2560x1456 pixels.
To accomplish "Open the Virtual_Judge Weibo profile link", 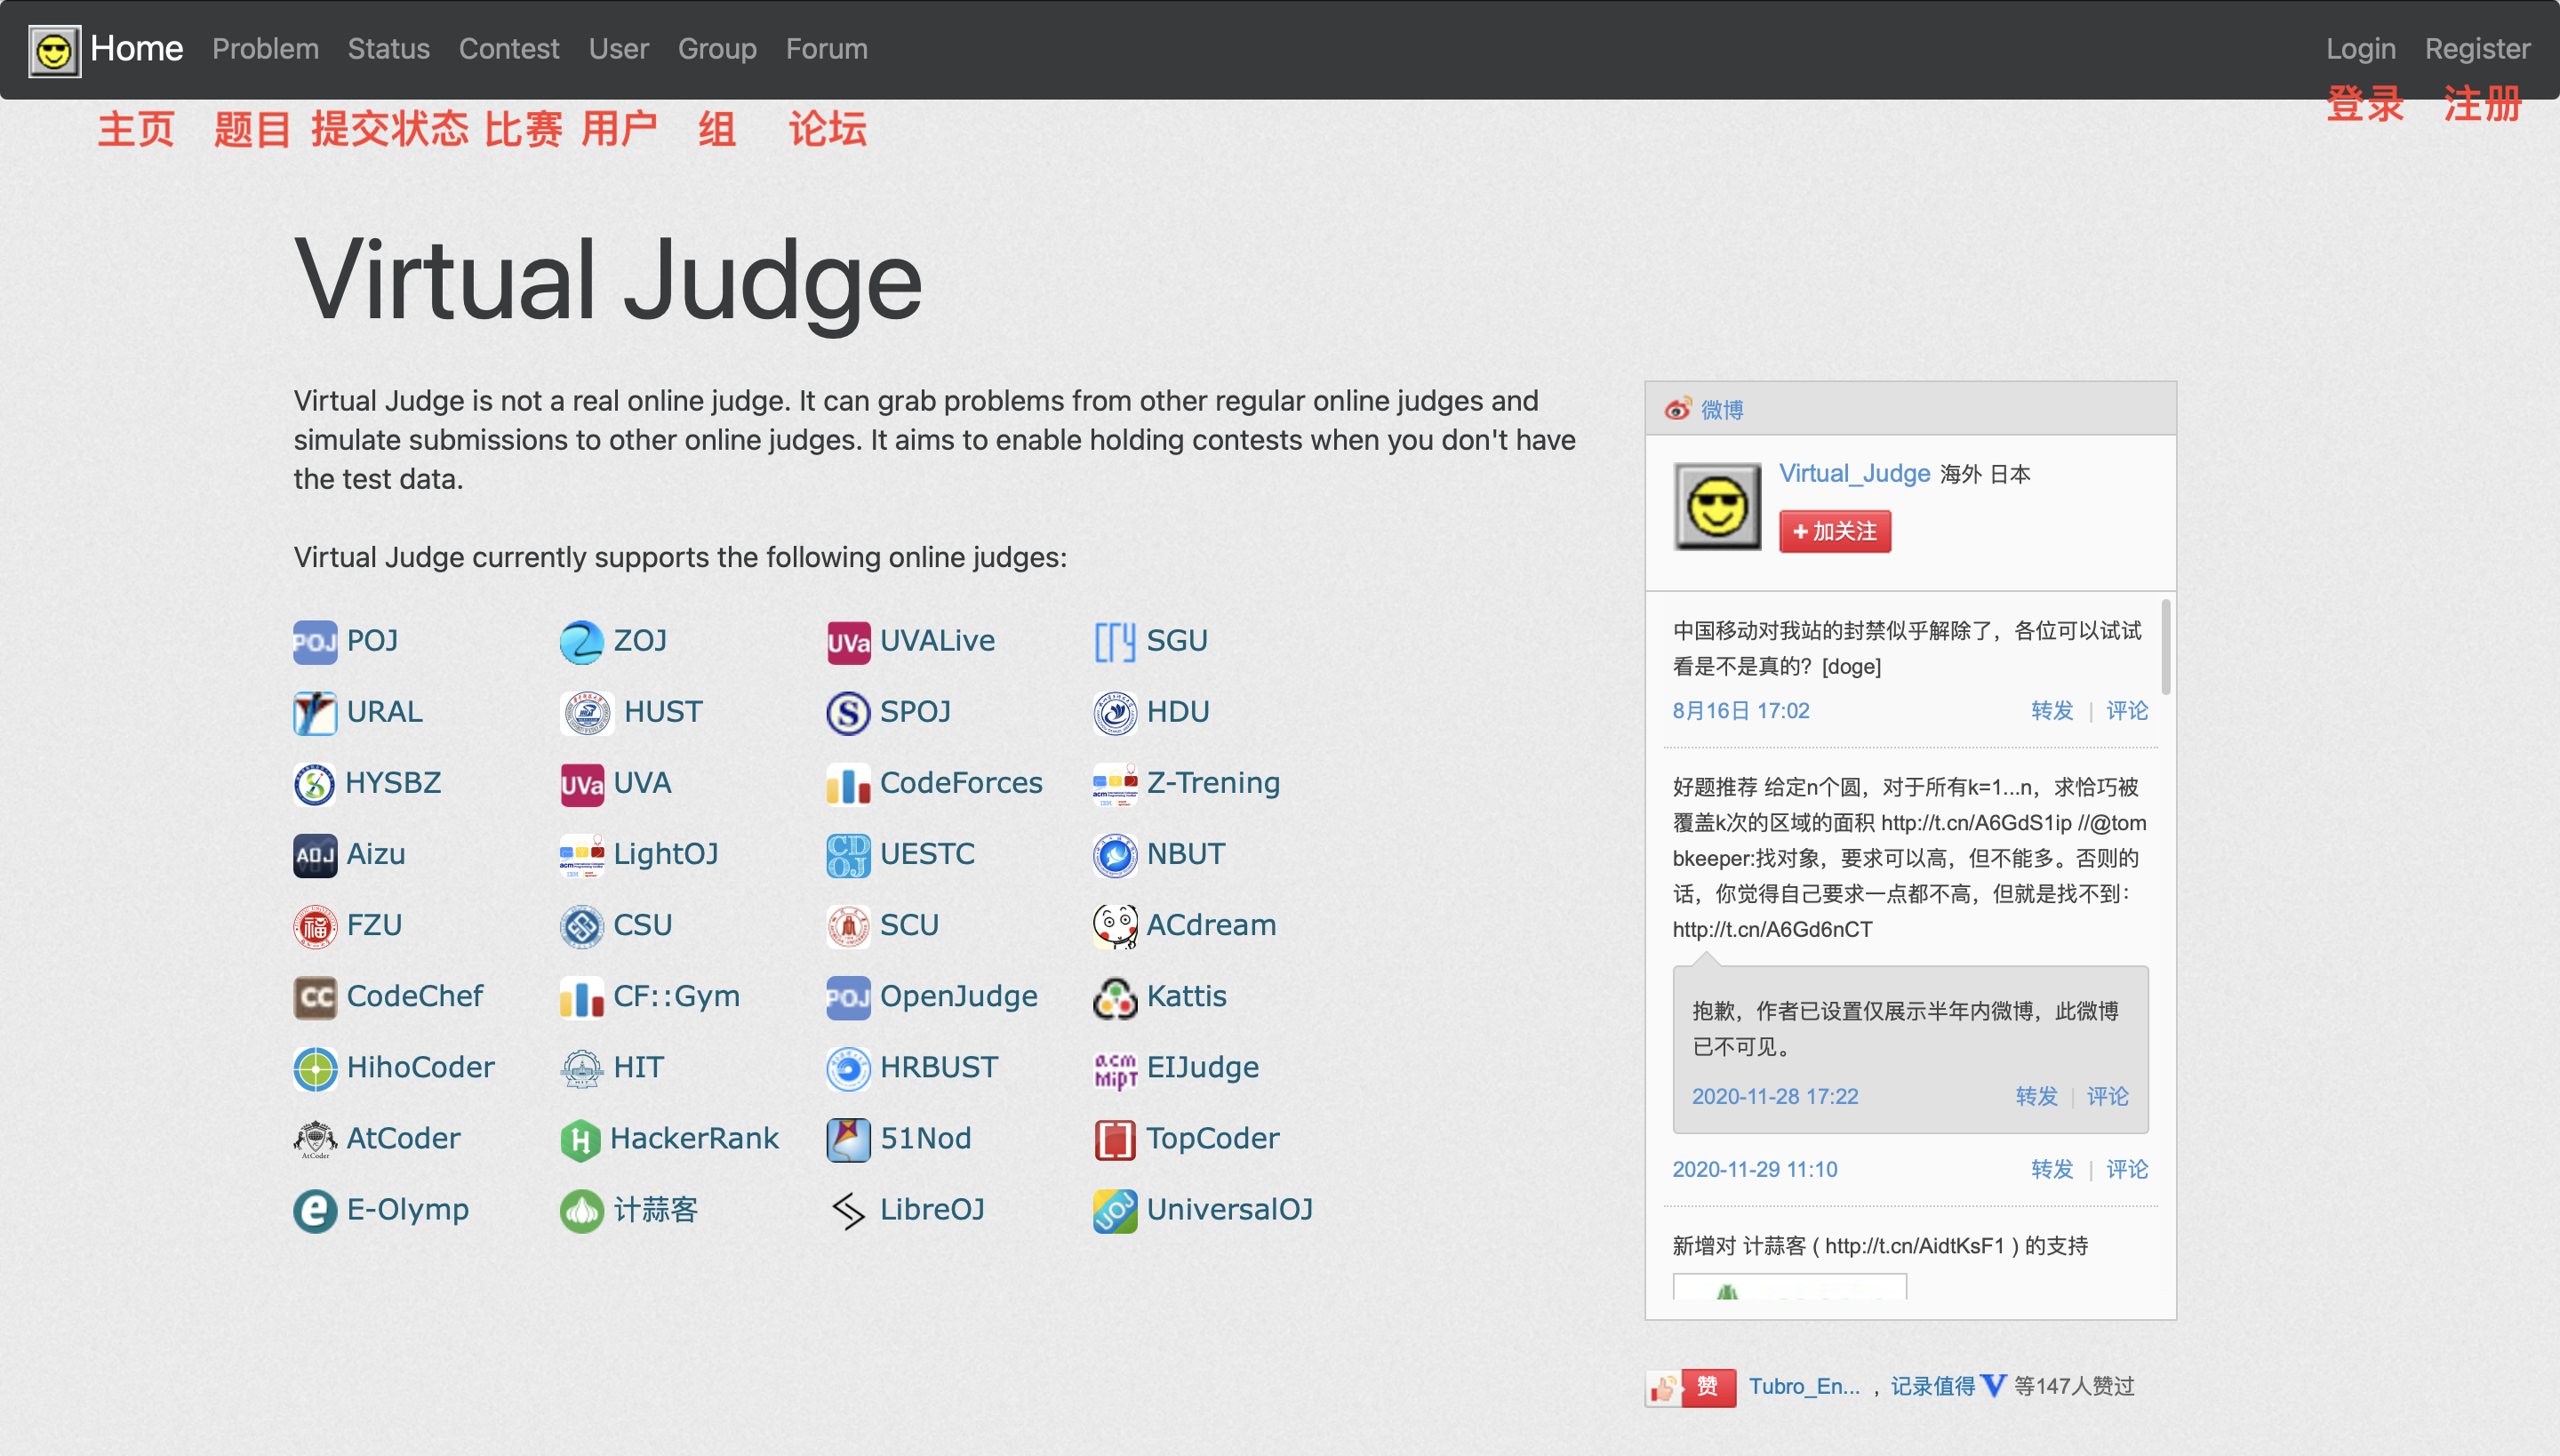I will pos(1853,473).
